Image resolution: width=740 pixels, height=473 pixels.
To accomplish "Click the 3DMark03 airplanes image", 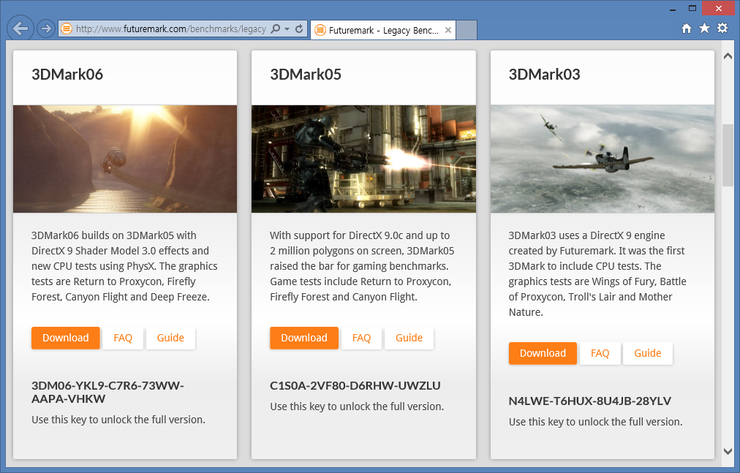I will pos(602,159).
